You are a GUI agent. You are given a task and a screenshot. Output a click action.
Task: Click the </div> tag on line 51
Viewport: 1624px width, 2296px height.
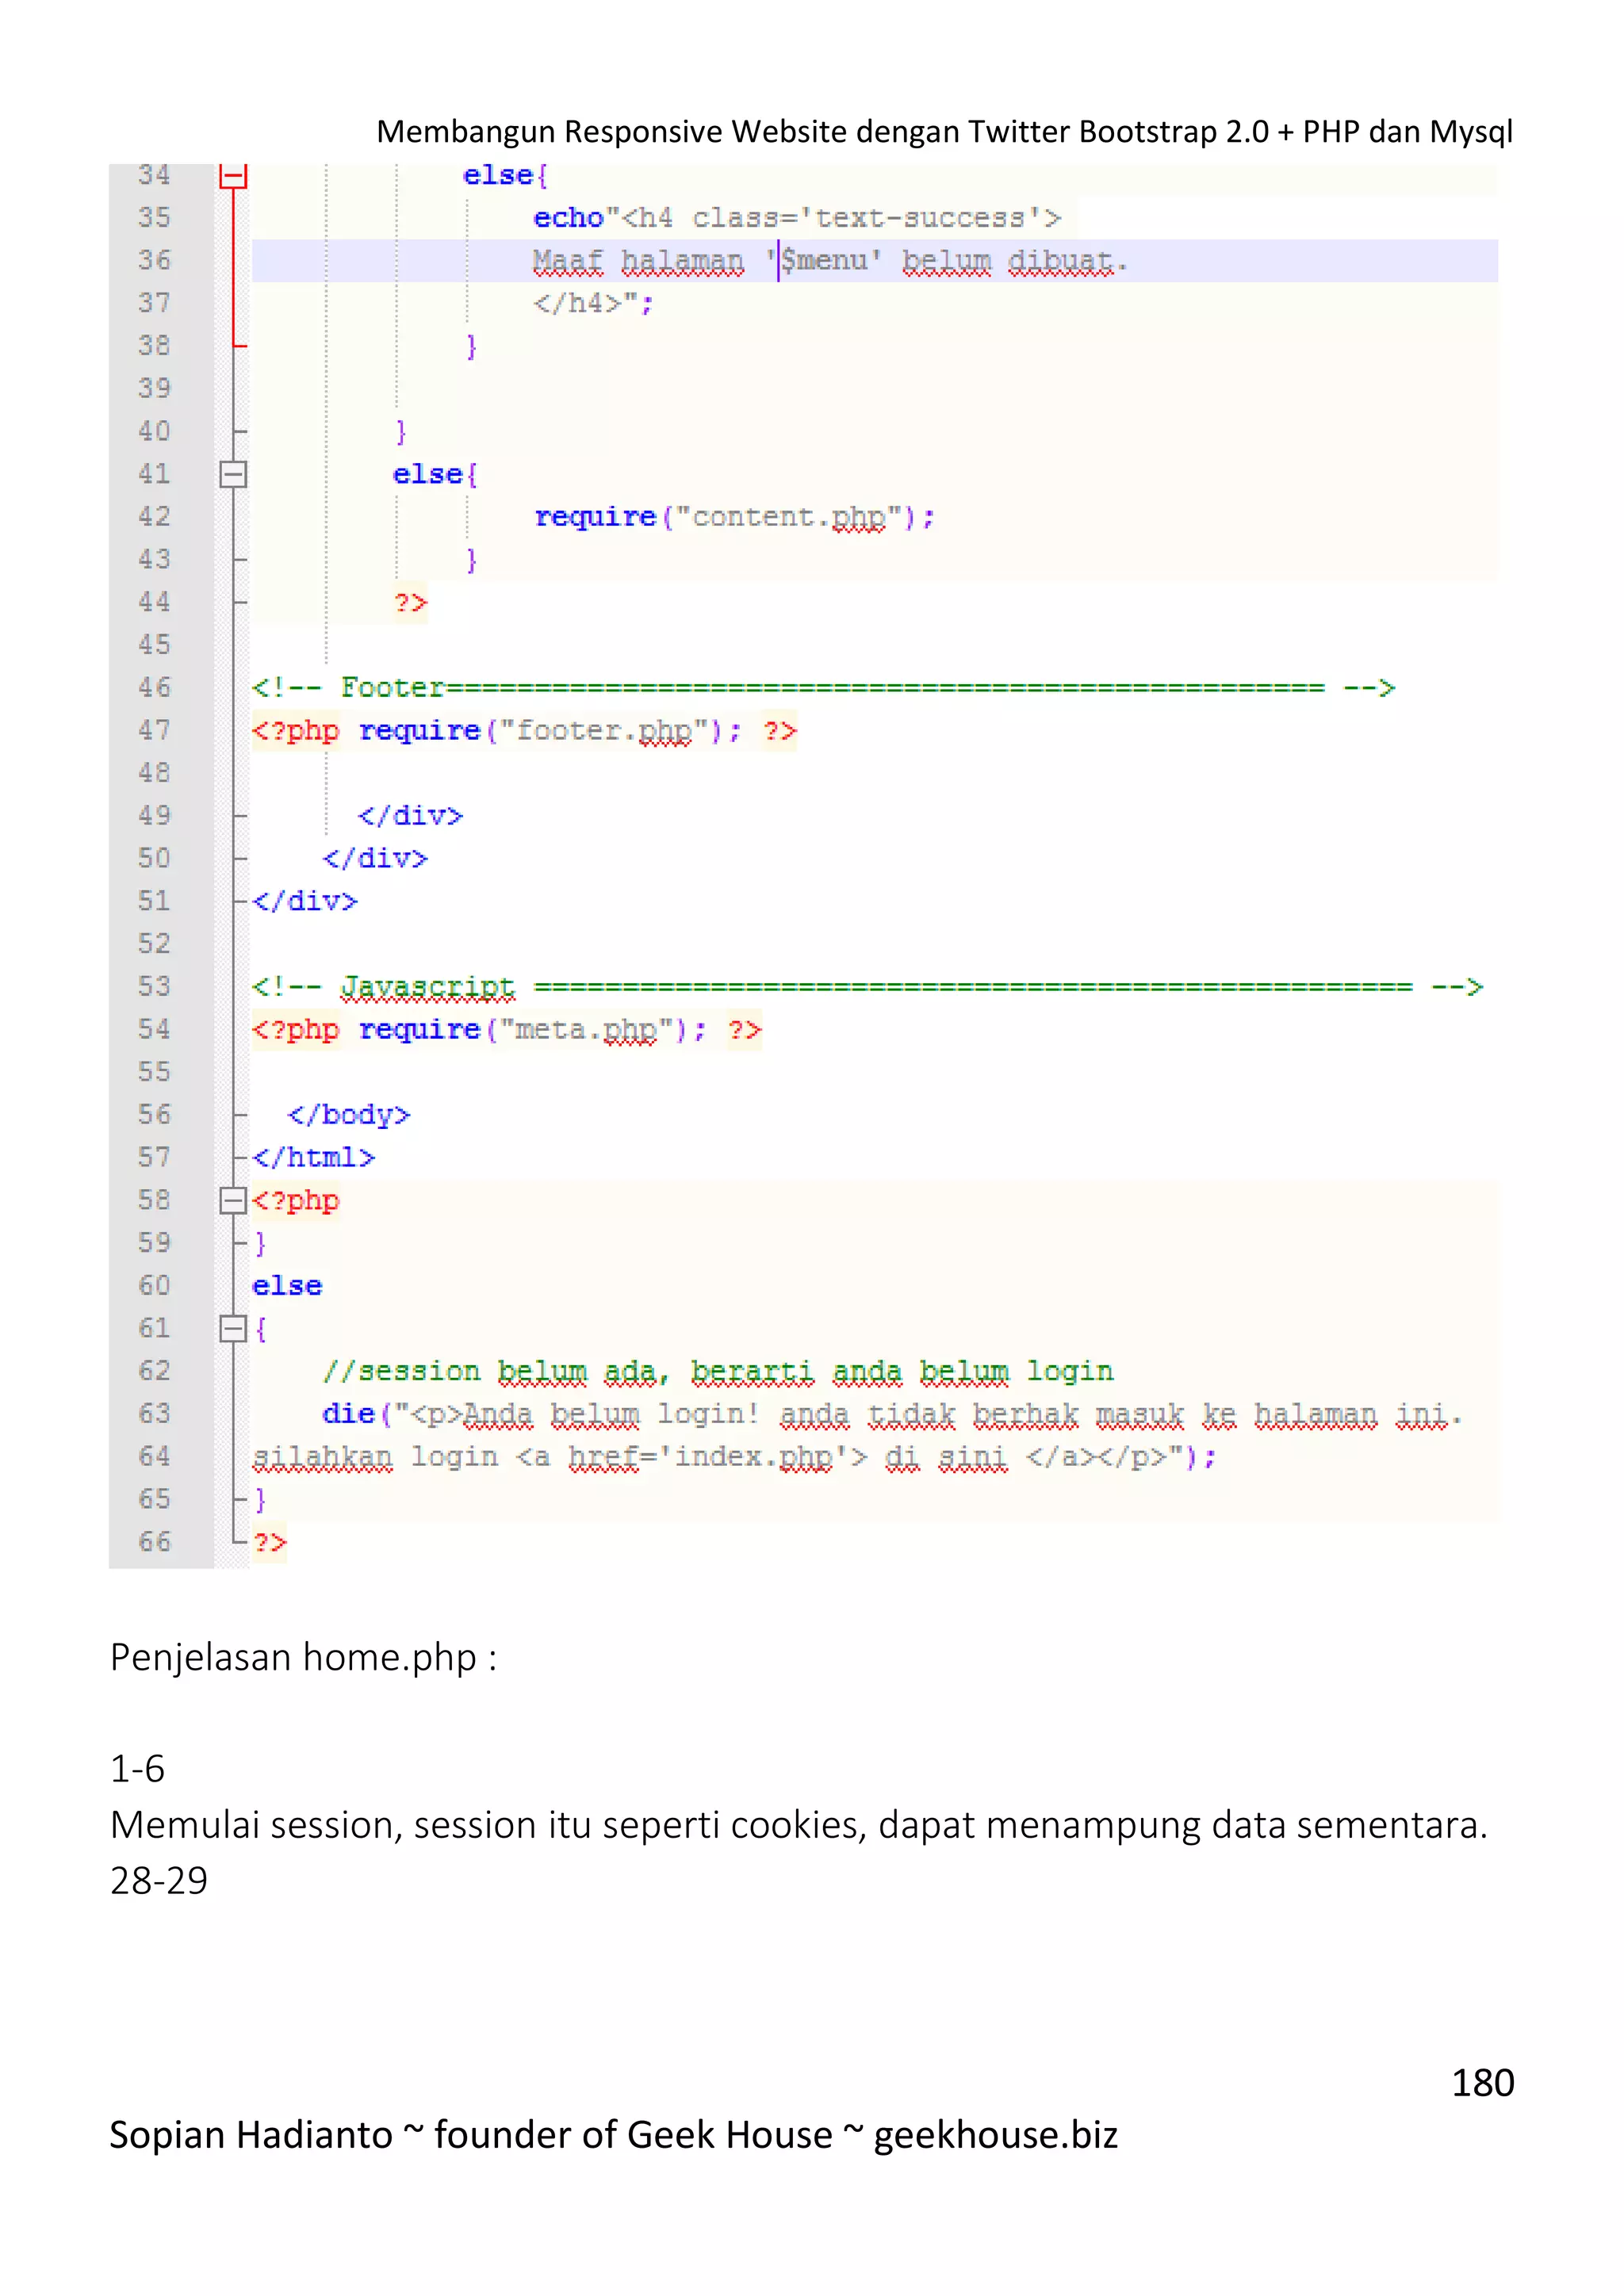(x=304, y=902)
